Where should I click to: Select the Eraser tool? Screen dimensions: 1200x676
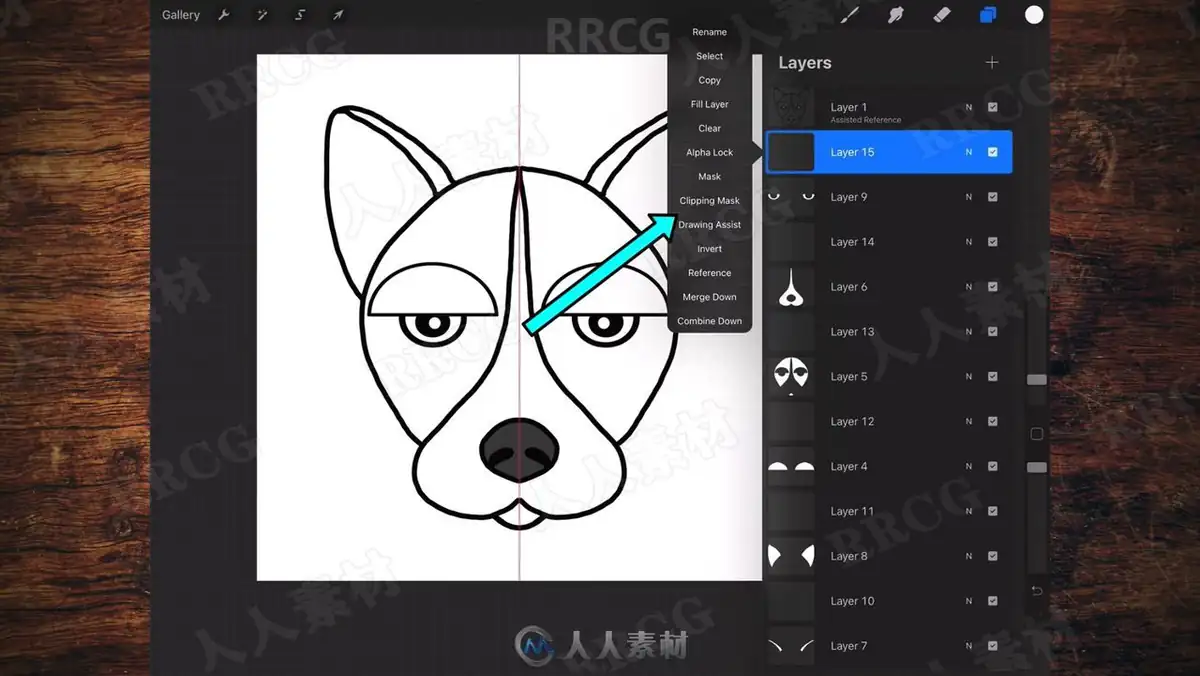pos(942,14)
